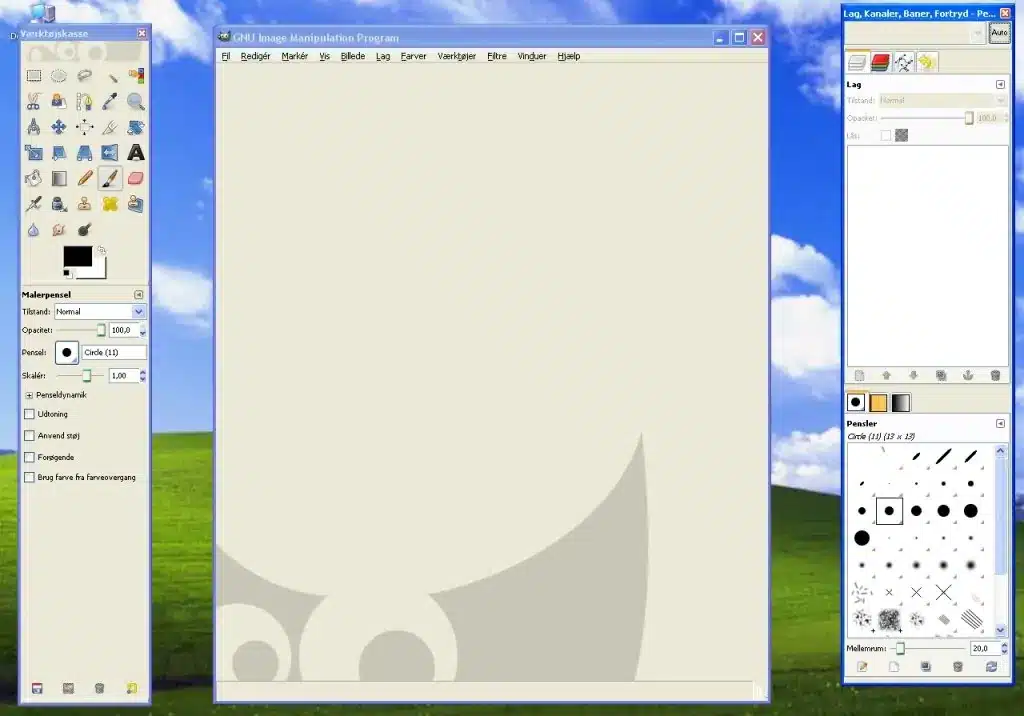Viewport: 1024px width, 716px height.
Task: Choose the Zoom magnifier tool
Action: [x=135, y=101]
